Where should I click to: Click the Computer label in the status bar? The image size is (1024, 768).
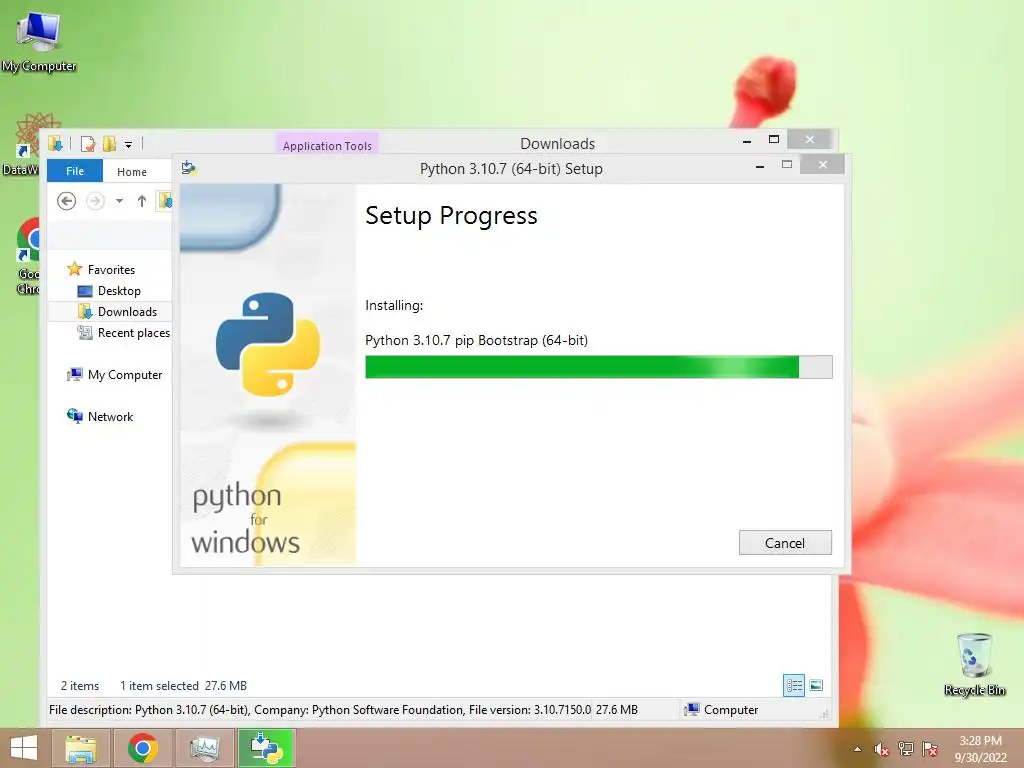click(x=731, y=710)
